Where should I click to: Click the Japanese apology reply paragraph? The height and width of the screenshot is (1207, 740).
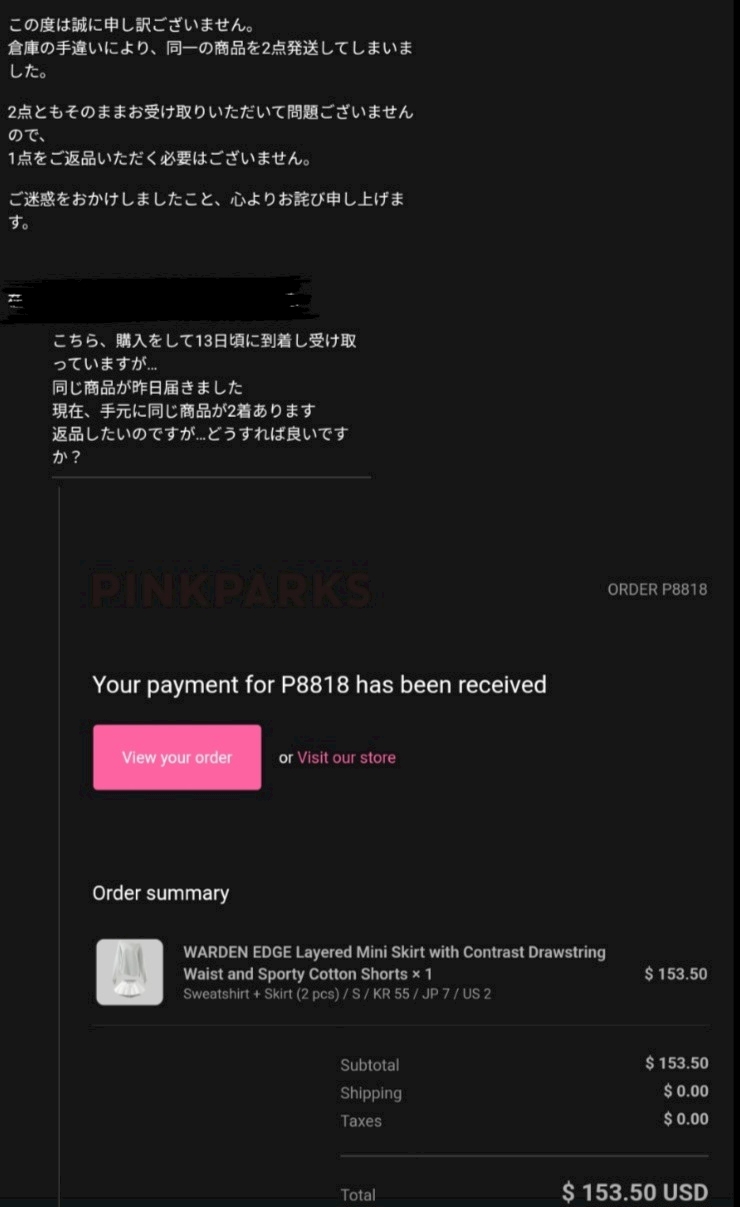[x=210, y=123]
